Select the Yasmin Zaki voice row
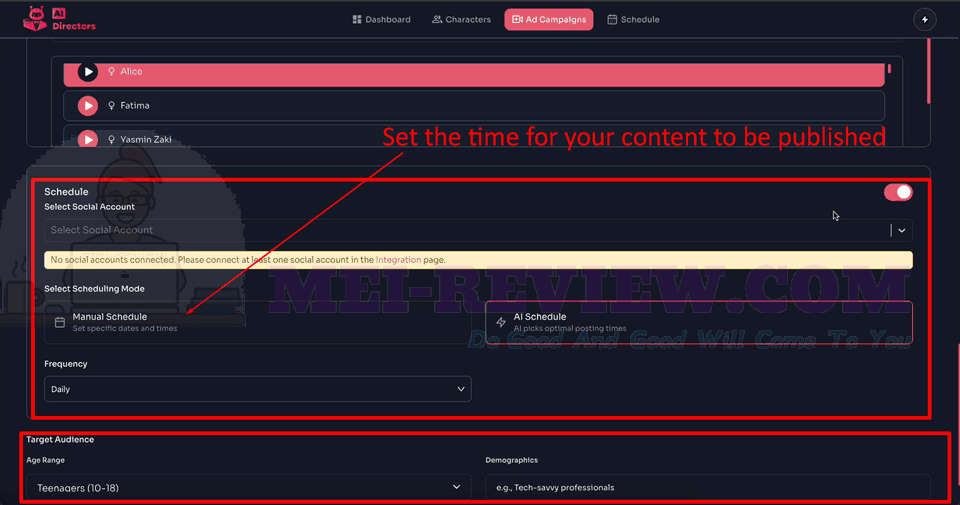The image size is (960, 505). pos(474,137)
